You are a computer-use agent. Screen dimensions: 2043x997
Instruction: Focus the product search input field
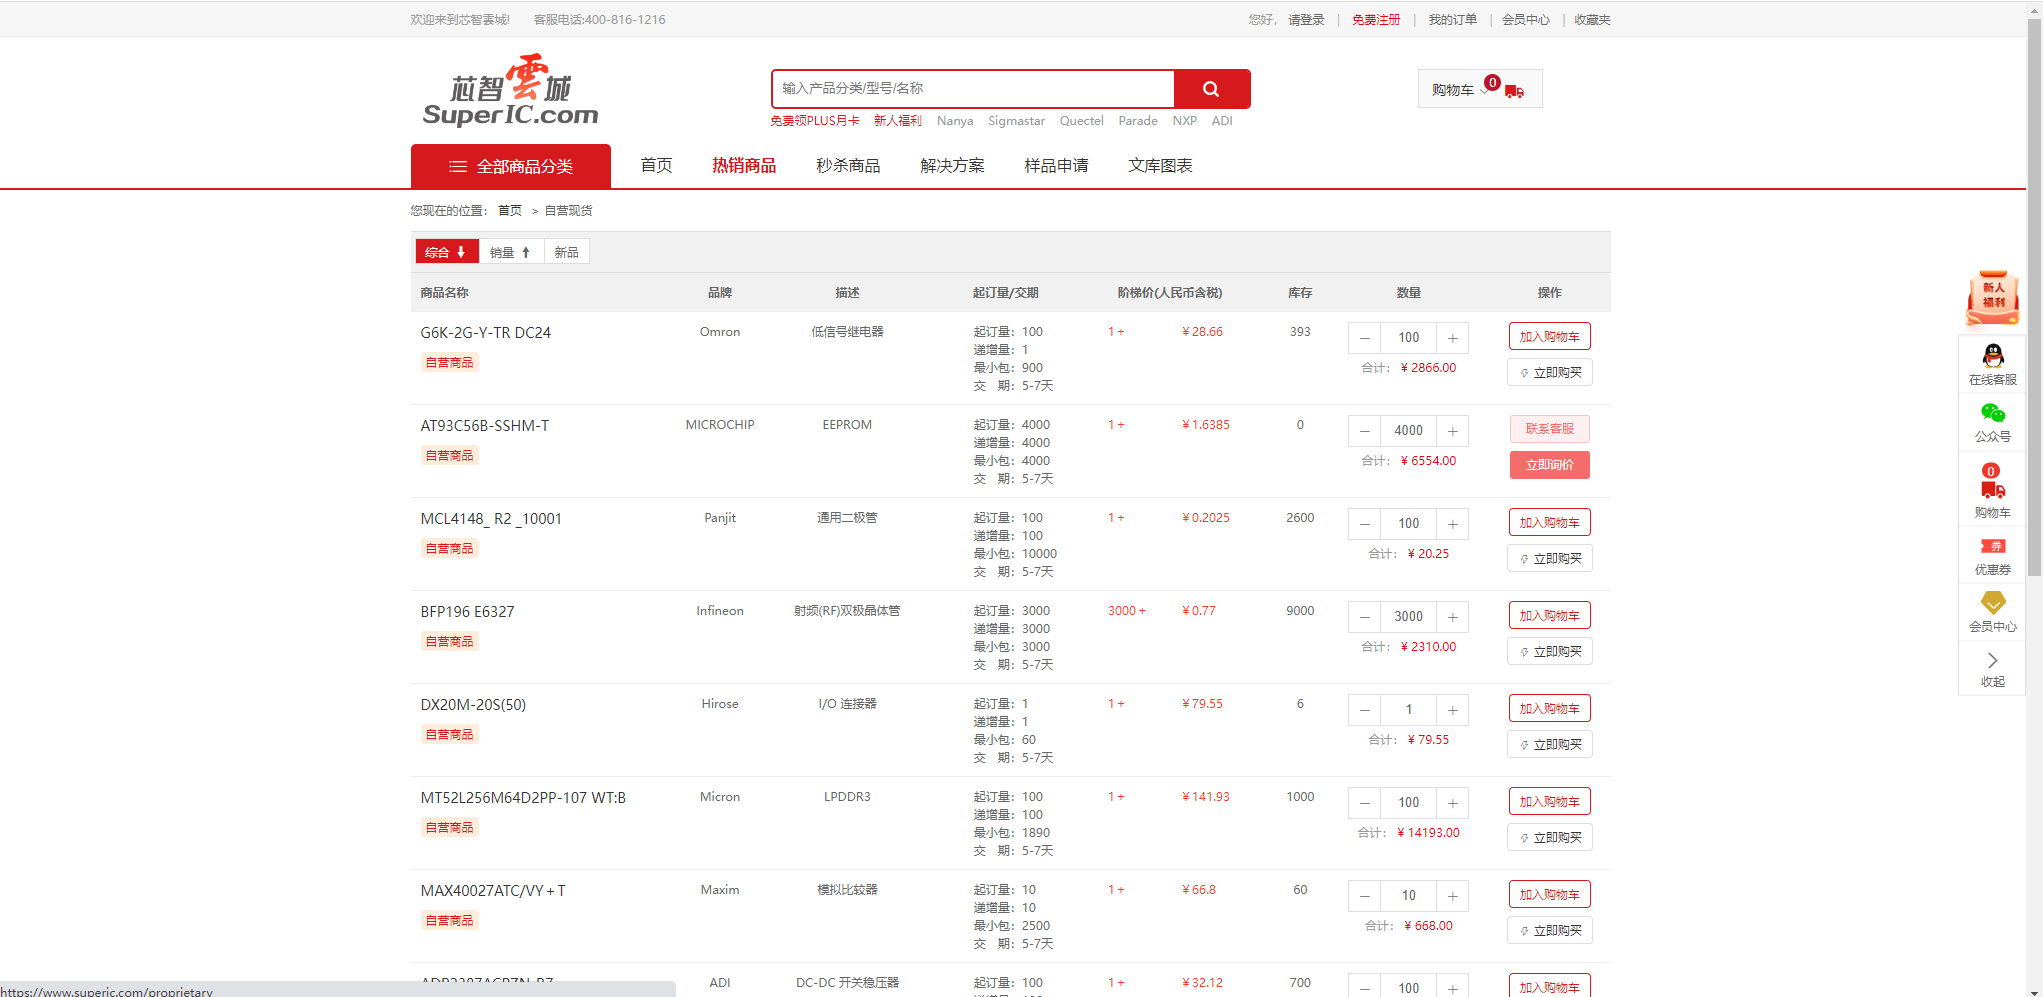[973, 88]
